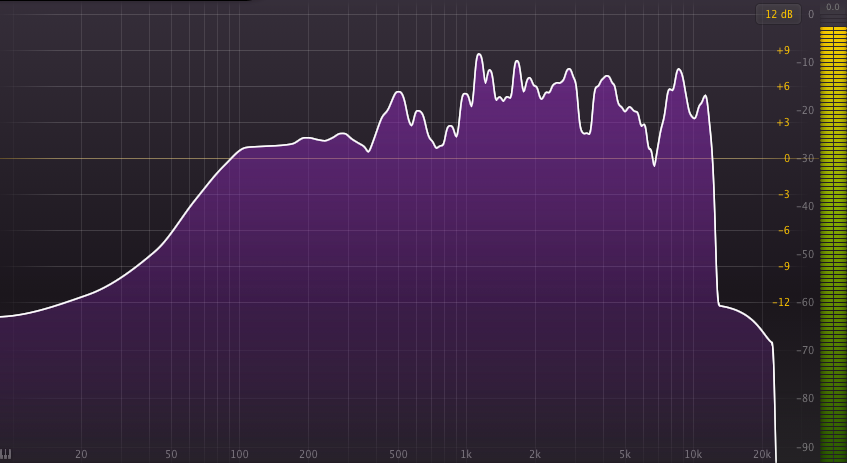Click the -80 meter scale label

[x=805, y=399]
